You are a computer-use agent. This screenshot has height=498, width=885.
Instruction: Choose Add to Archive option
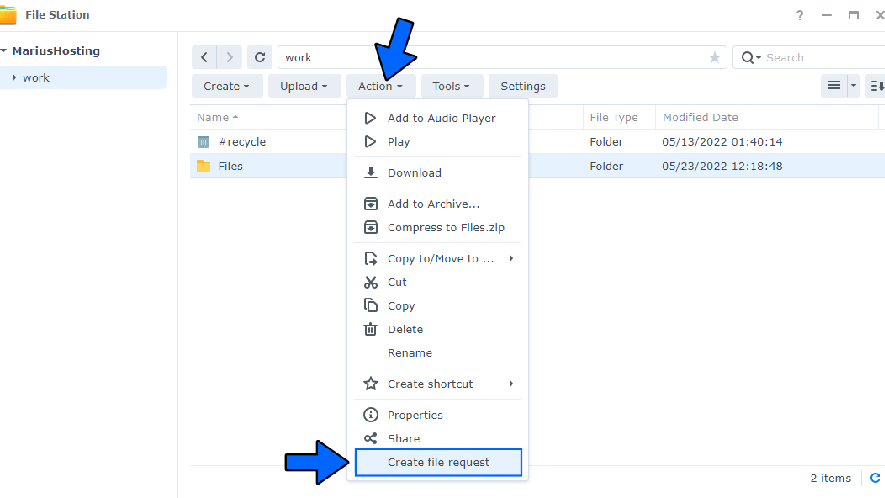coord(438,204)
